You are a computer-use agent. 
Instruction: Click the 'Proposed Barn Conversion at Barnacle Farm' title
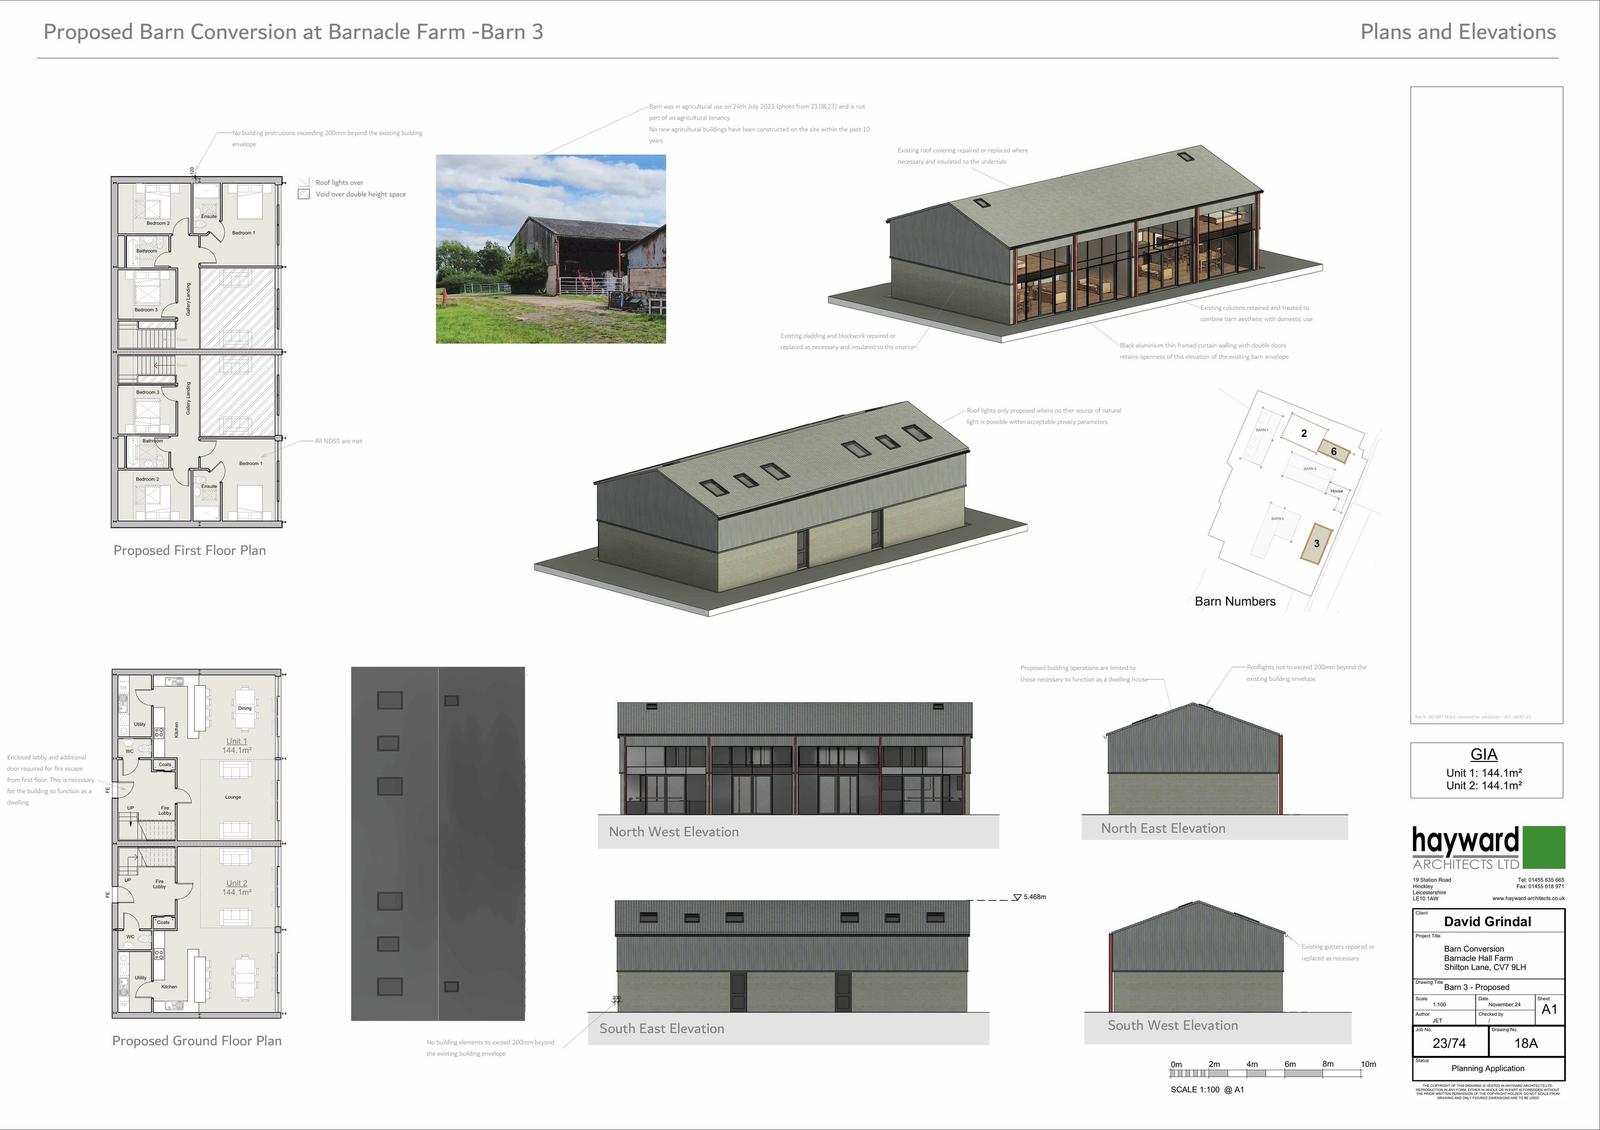293,31
